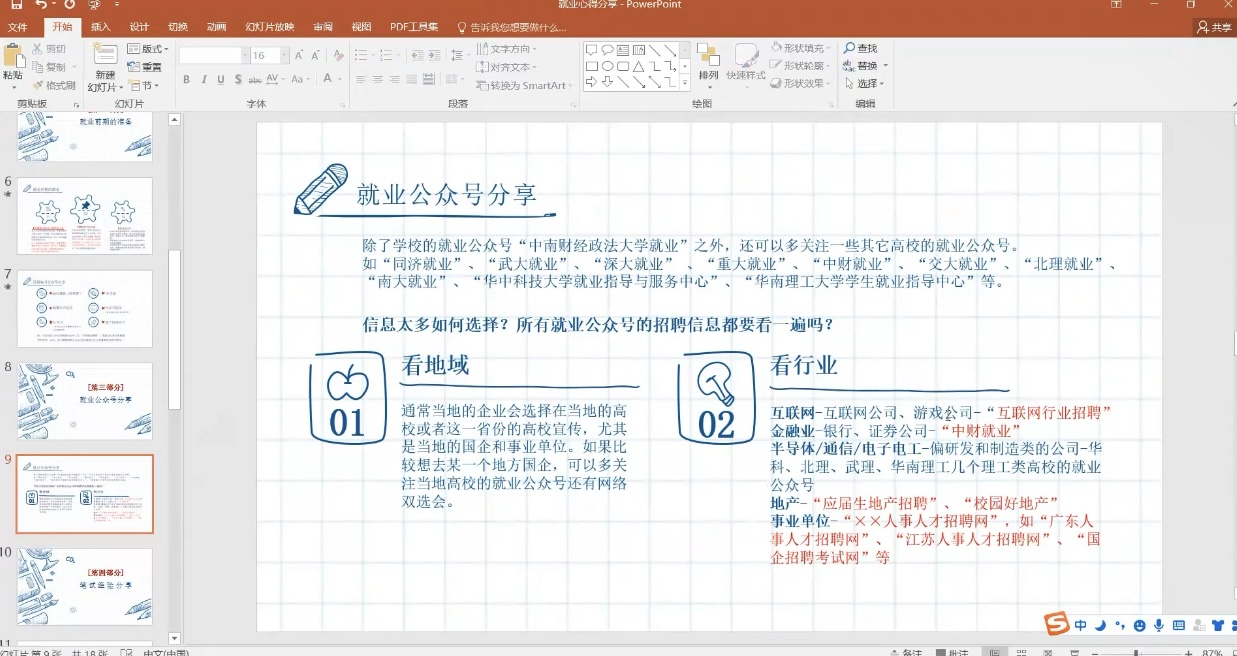Screen dimensions: 1237x656
Task: Click the Sogou S logo icon
Action: (1057, 624)
